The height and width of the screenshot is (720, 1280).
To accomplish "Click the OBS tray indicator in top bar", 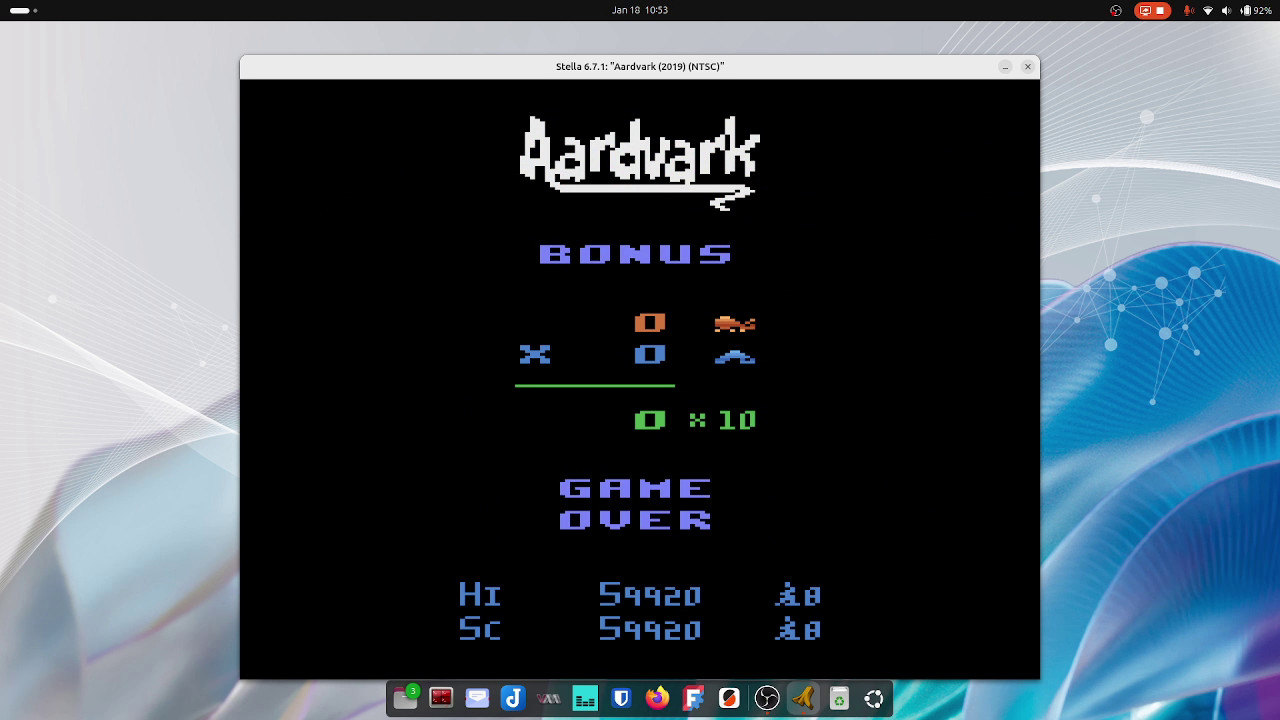I will click(1116, 10).
